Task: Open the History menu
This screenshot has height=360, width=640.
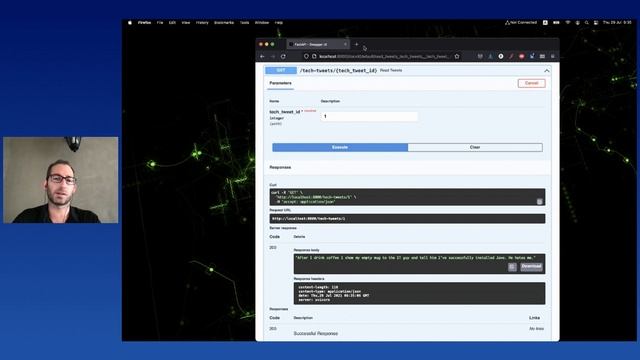Action: click(202, 23)
